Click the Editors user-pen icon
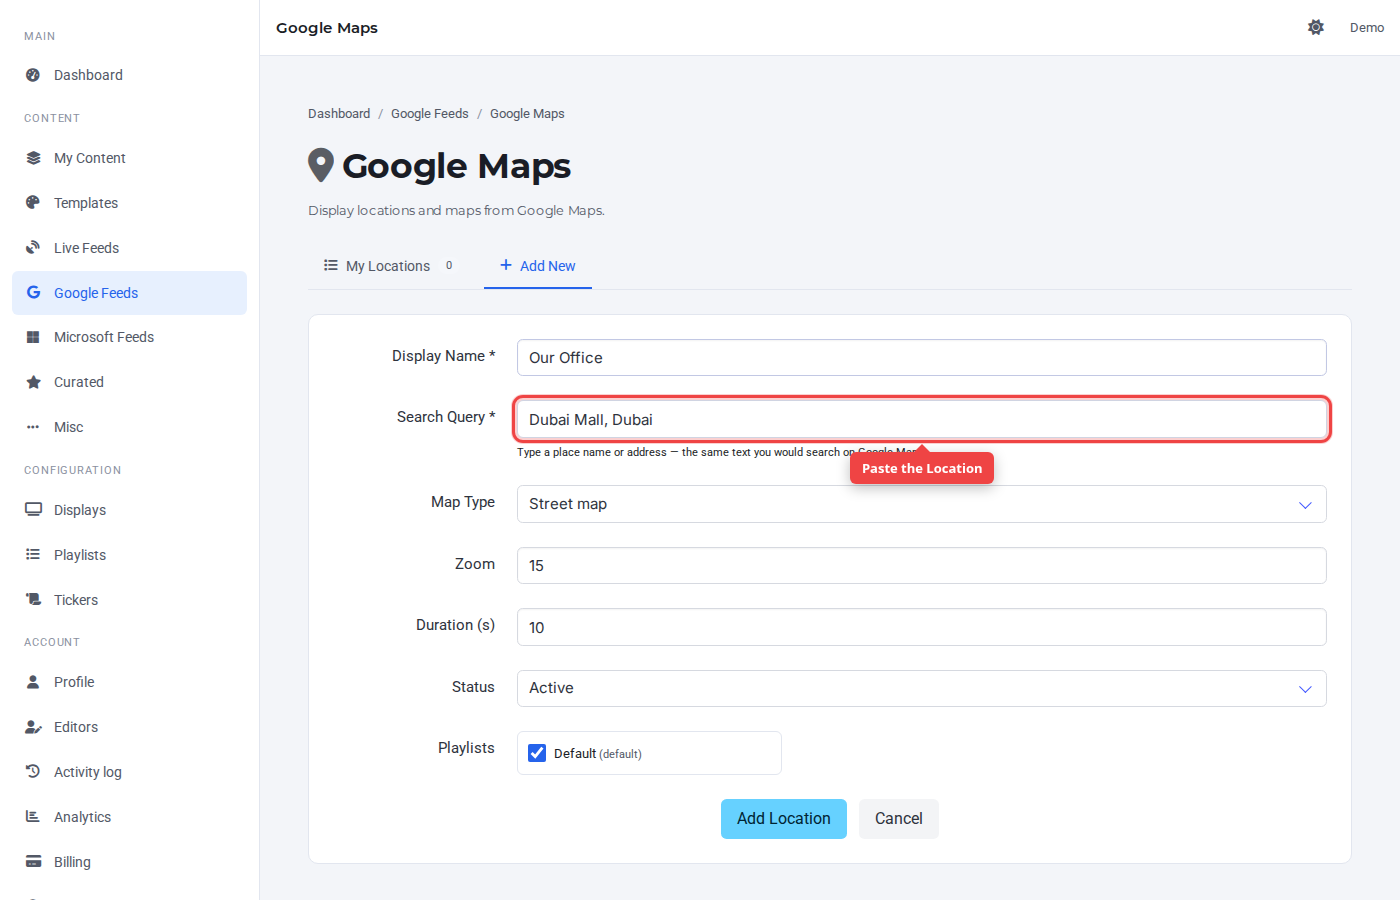 (x=33, y=727)
